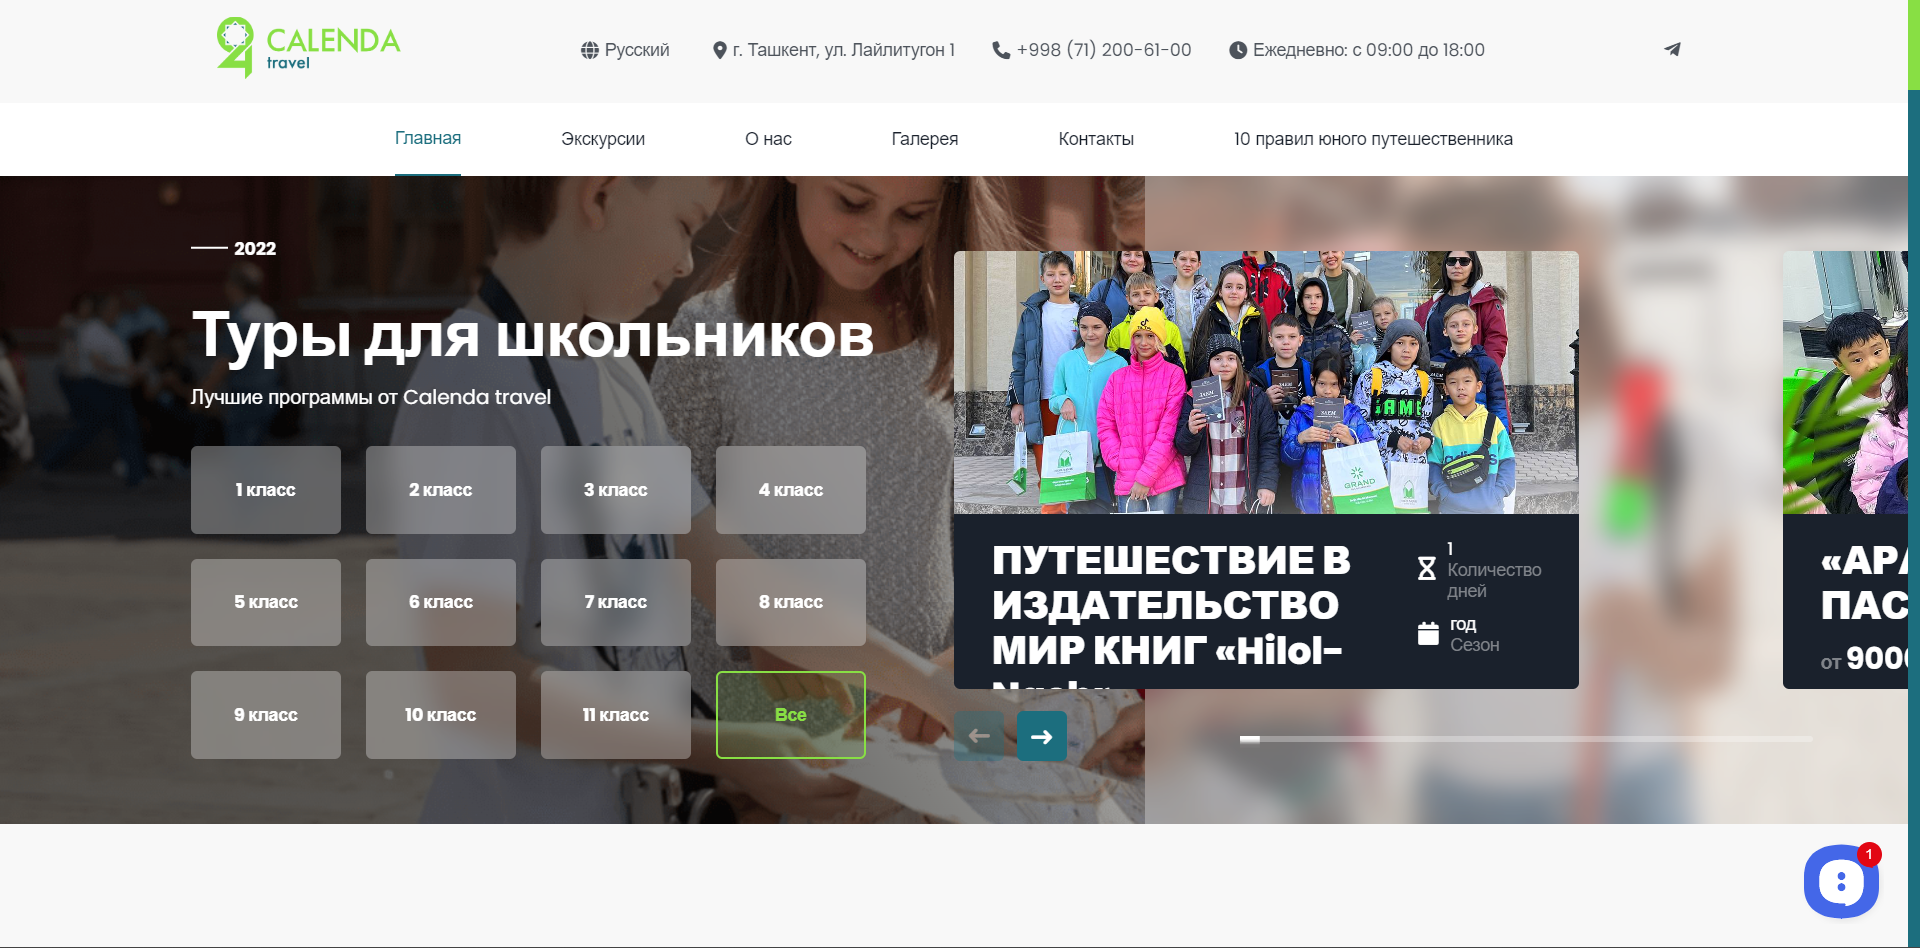
Task: Click the Путешествие в издательство tour title
Action: (x=1170, y=605)
